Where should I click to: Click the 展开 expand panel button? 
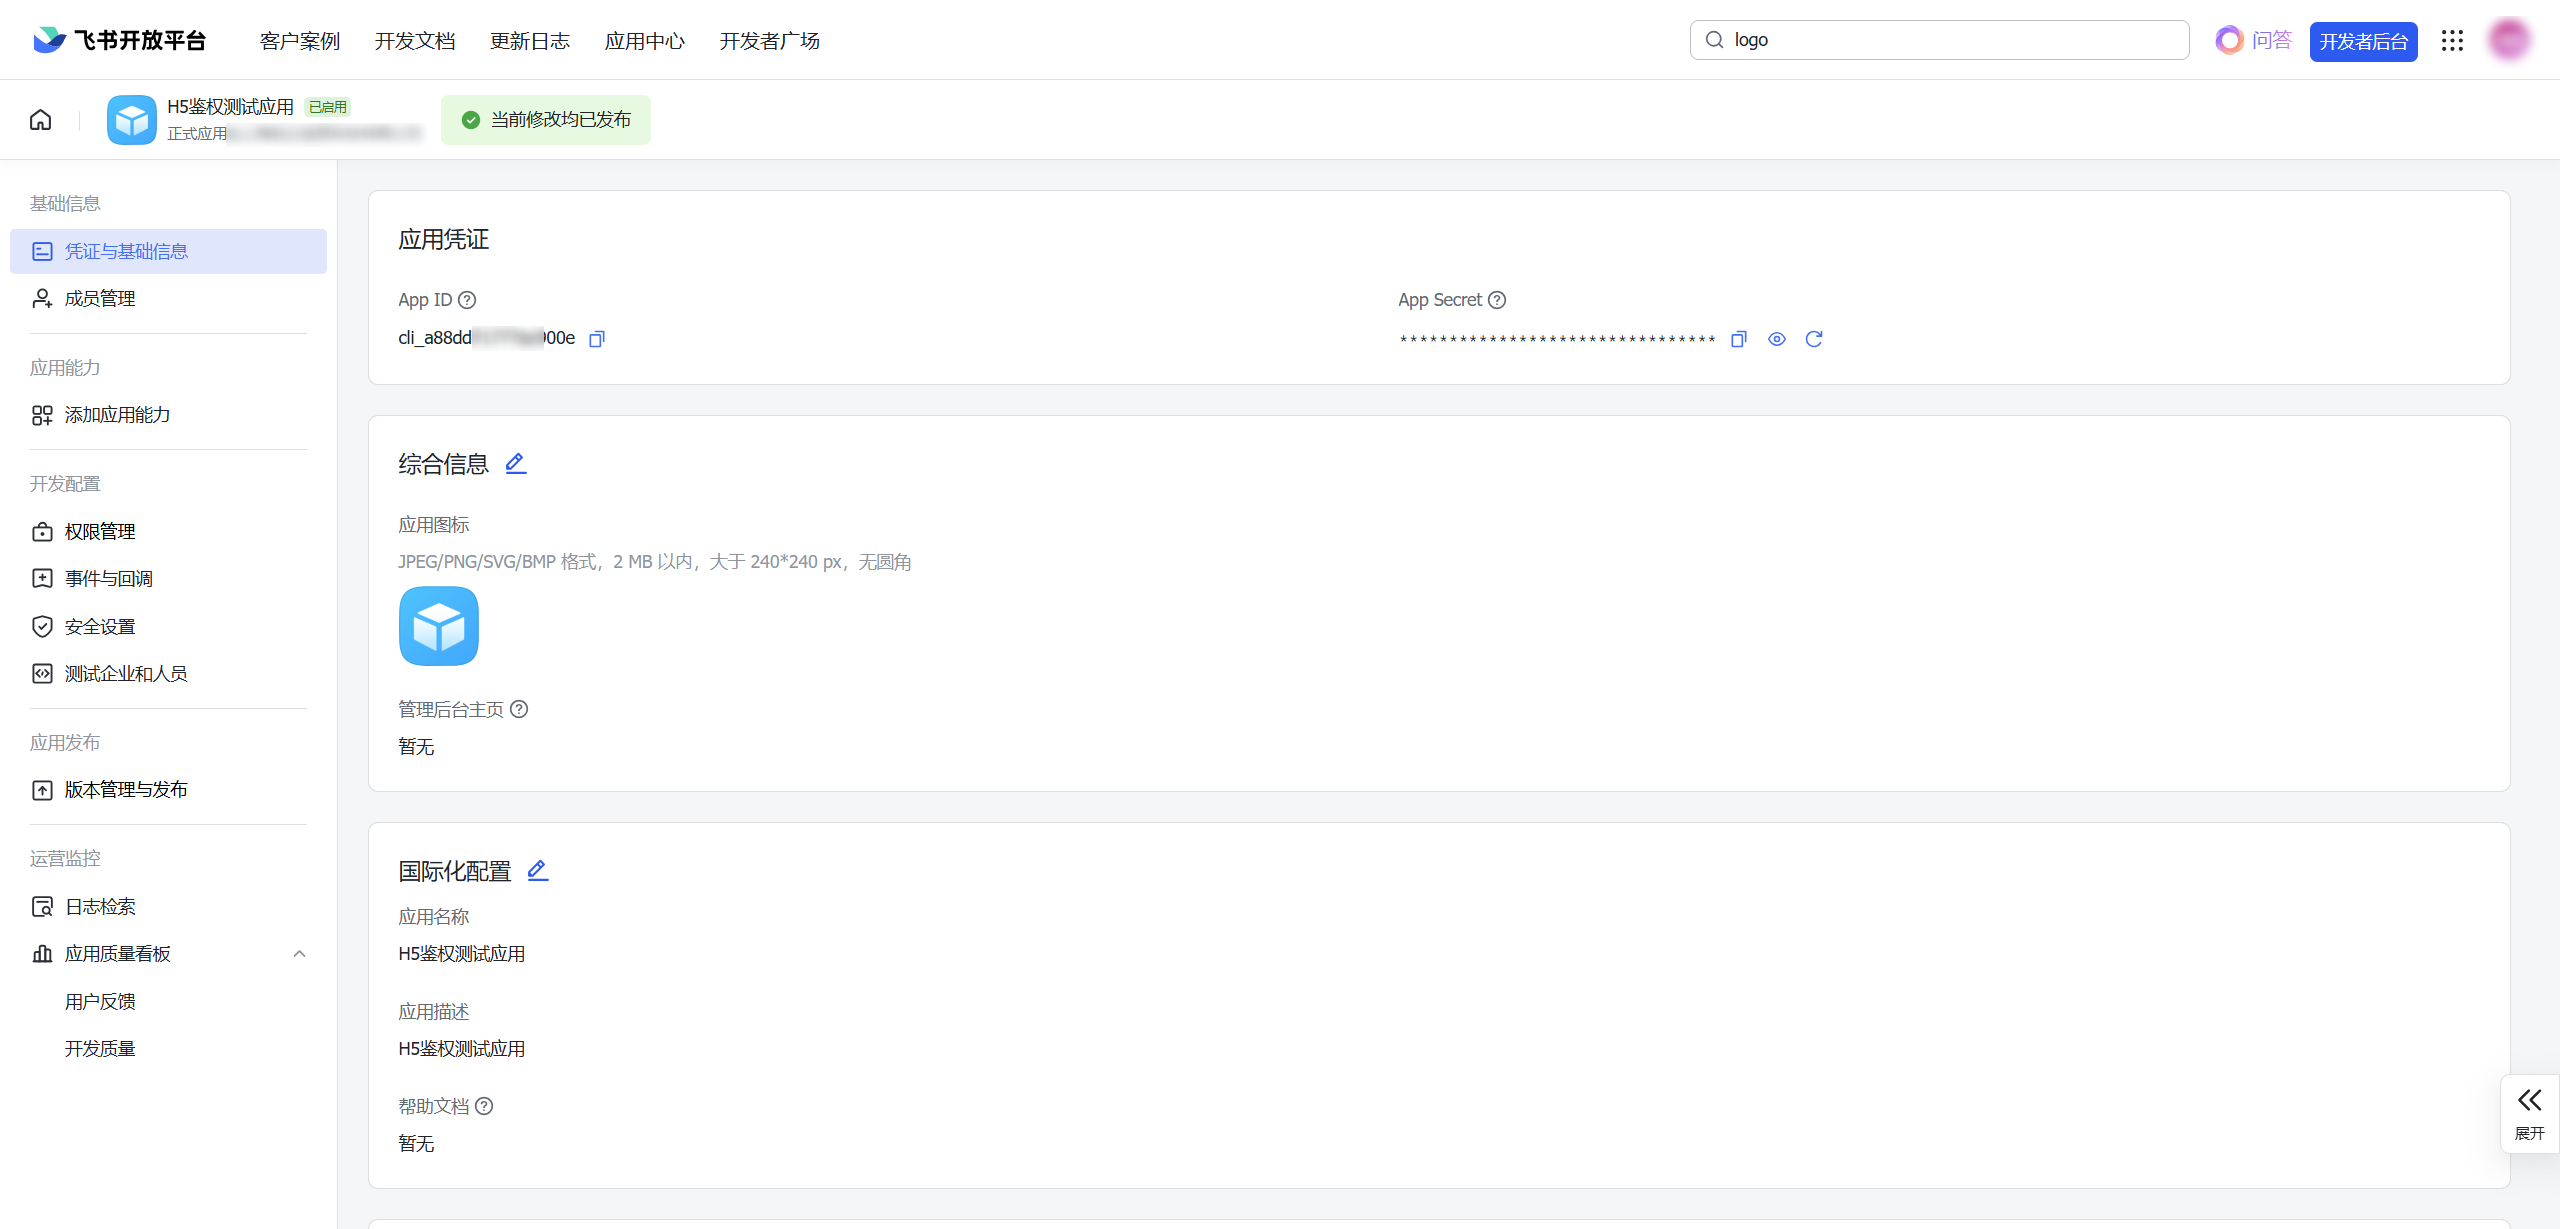click(2530, 1114)
